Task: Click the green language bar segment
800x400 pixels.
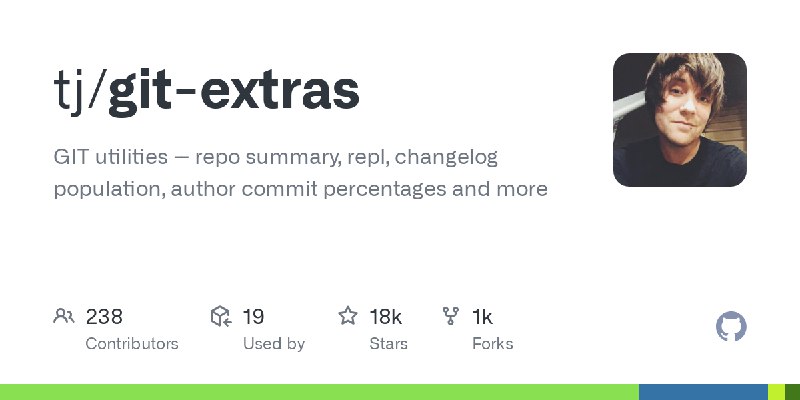Action: pos(319,392)
